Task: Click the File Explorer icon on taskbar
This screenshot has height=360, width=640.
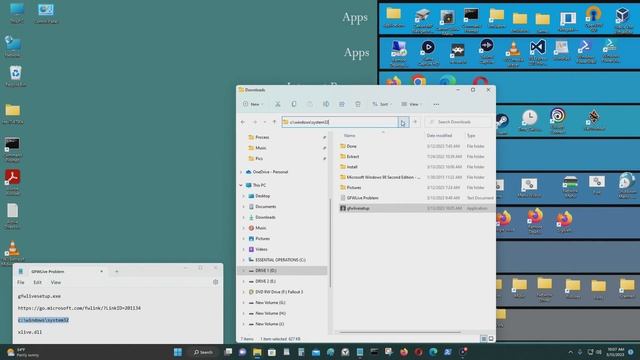Action: 257,352
